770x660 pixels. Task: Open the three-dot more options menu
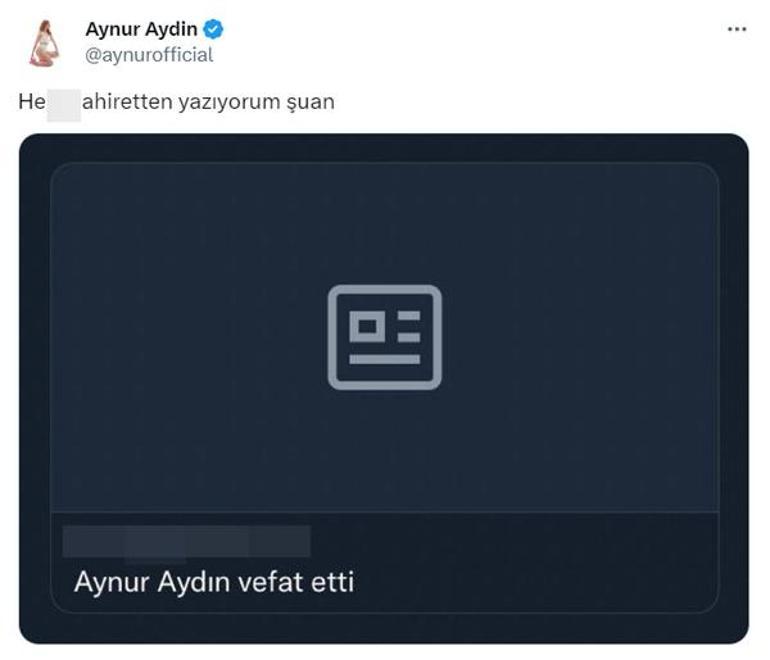click(x=737, y=29)
